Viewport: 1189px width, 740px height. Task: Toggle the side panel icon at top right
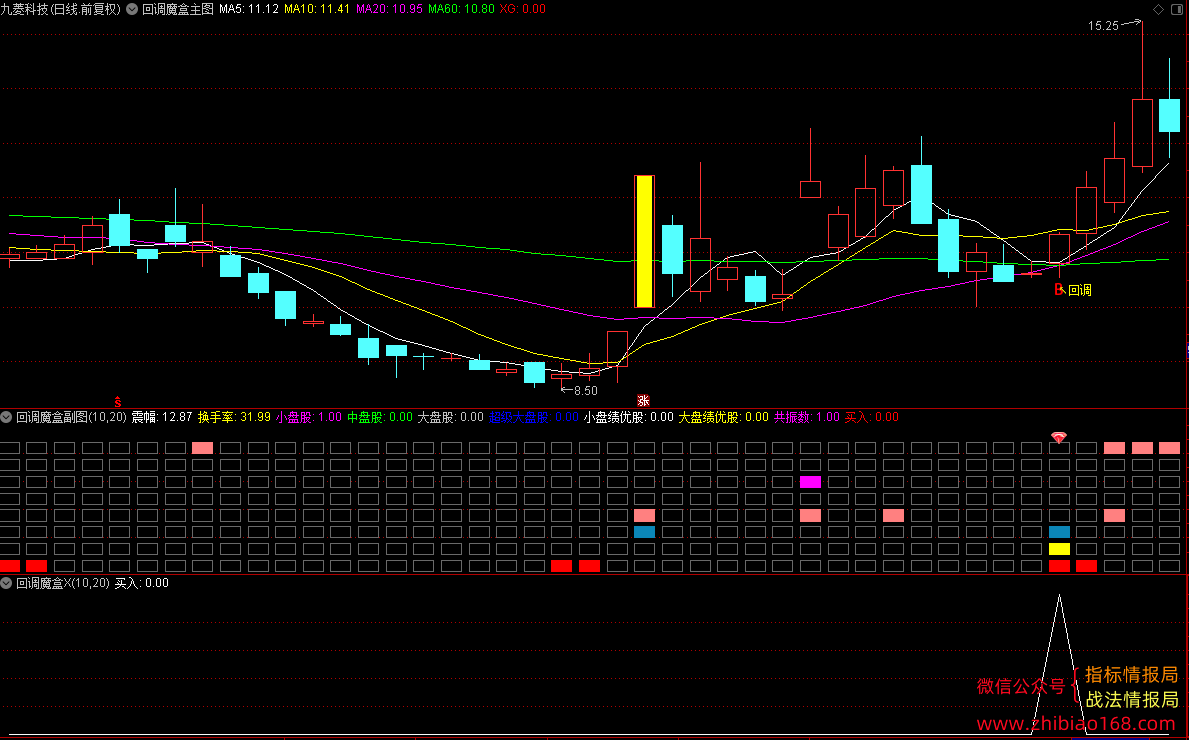pyautogui.click(x=1178, y=9)
